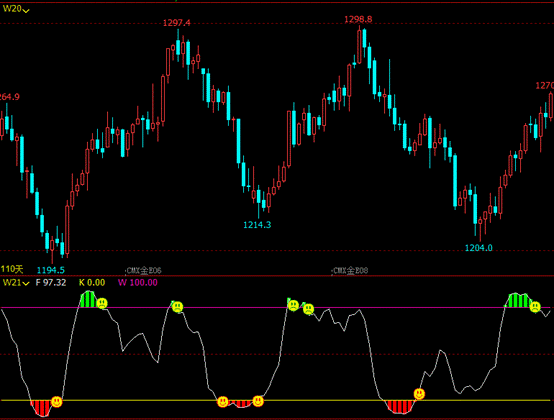Click the magenta W 100.00 label

(x=138, y=283)
